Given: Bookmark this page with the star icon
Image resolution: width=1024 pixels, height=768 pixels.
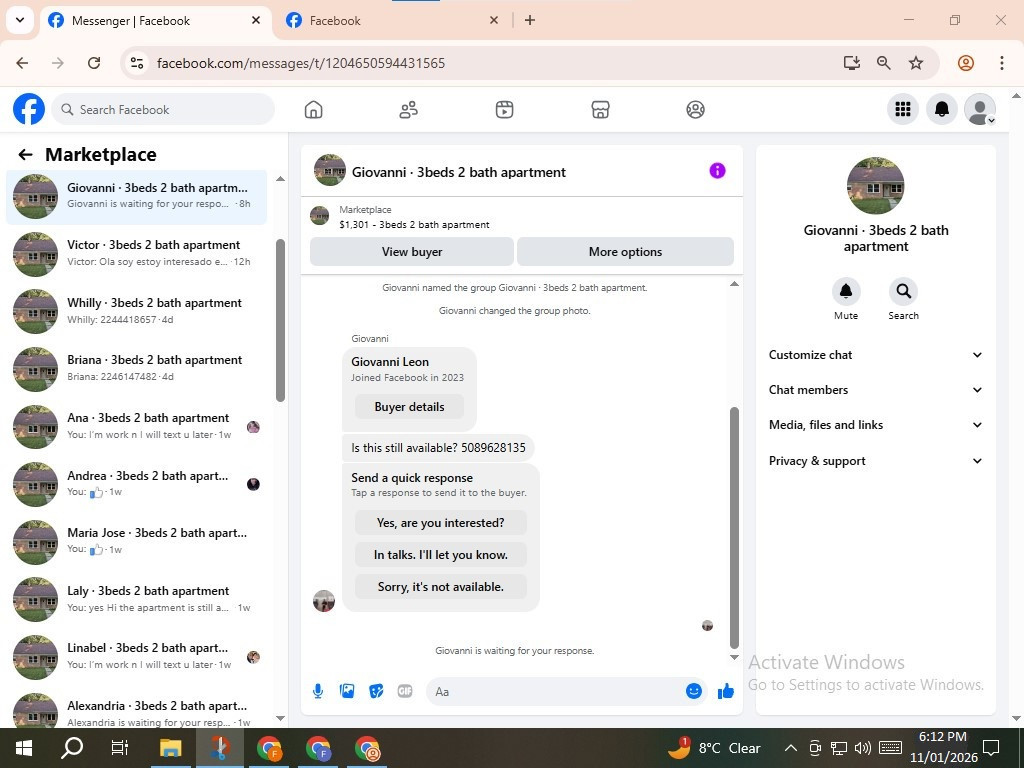Looking at the screenshot, I should (x=916, y=63).
